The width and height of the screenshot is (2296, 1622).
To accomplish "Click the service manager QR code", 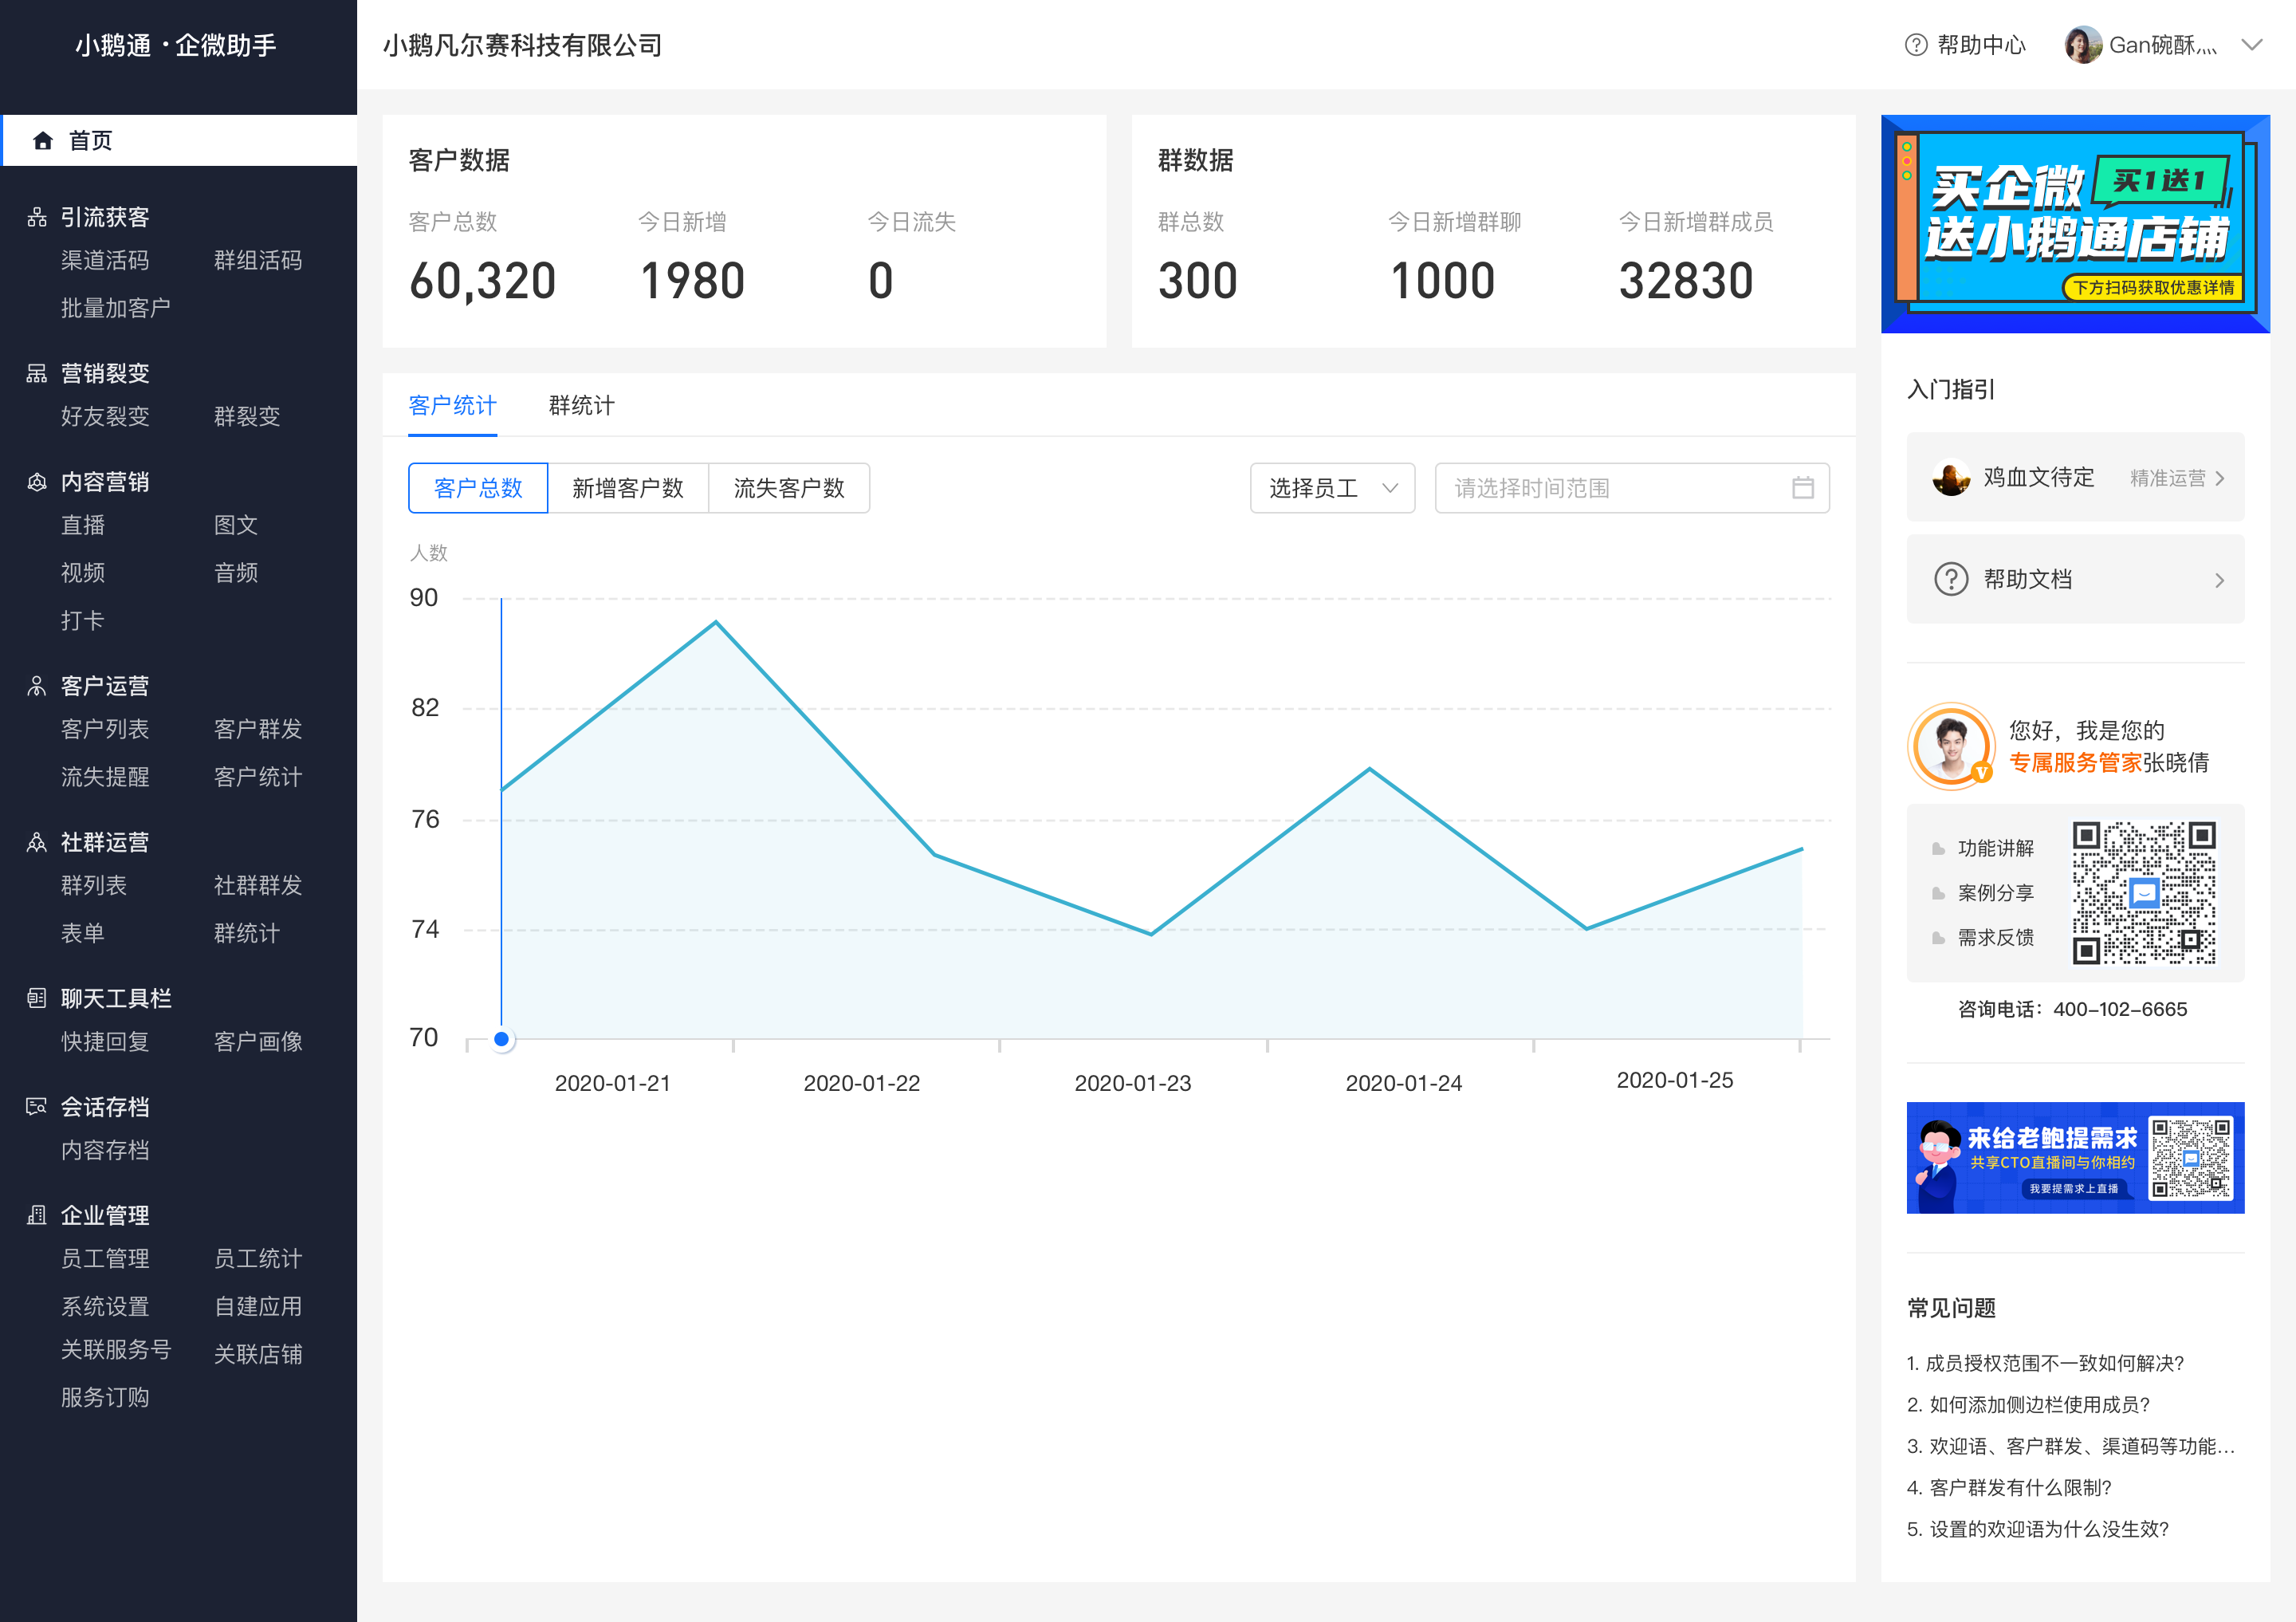I will click(x=2143, y=893).
